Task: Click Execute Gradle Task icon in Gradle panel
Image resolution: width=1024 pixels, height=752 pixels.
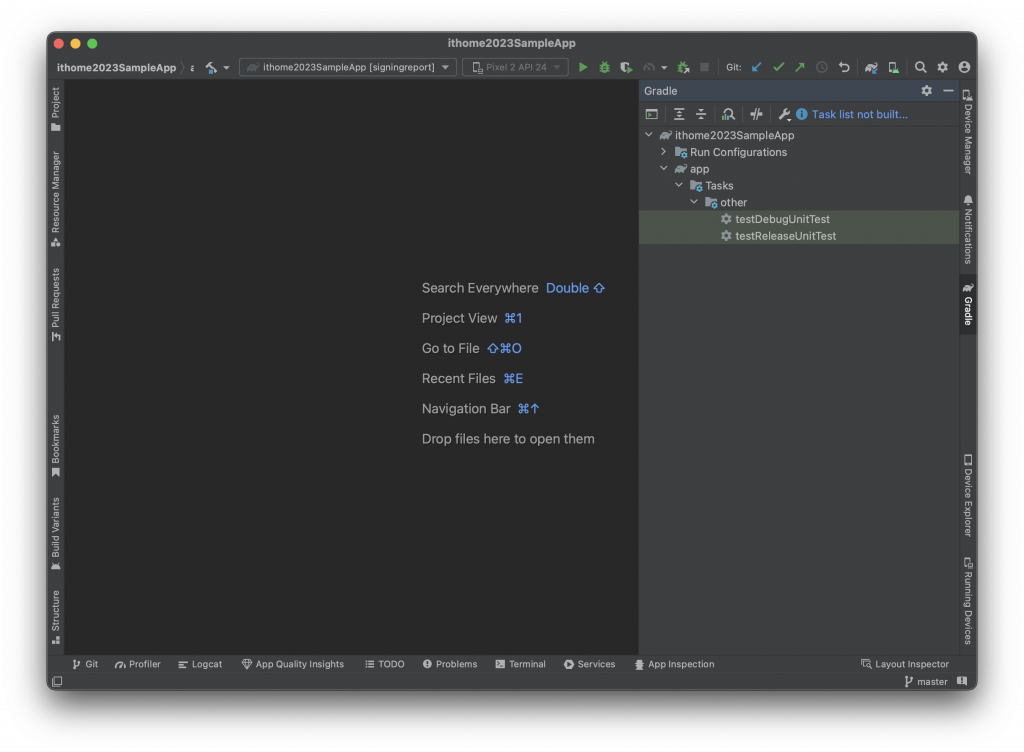Action: pos(652,115)
